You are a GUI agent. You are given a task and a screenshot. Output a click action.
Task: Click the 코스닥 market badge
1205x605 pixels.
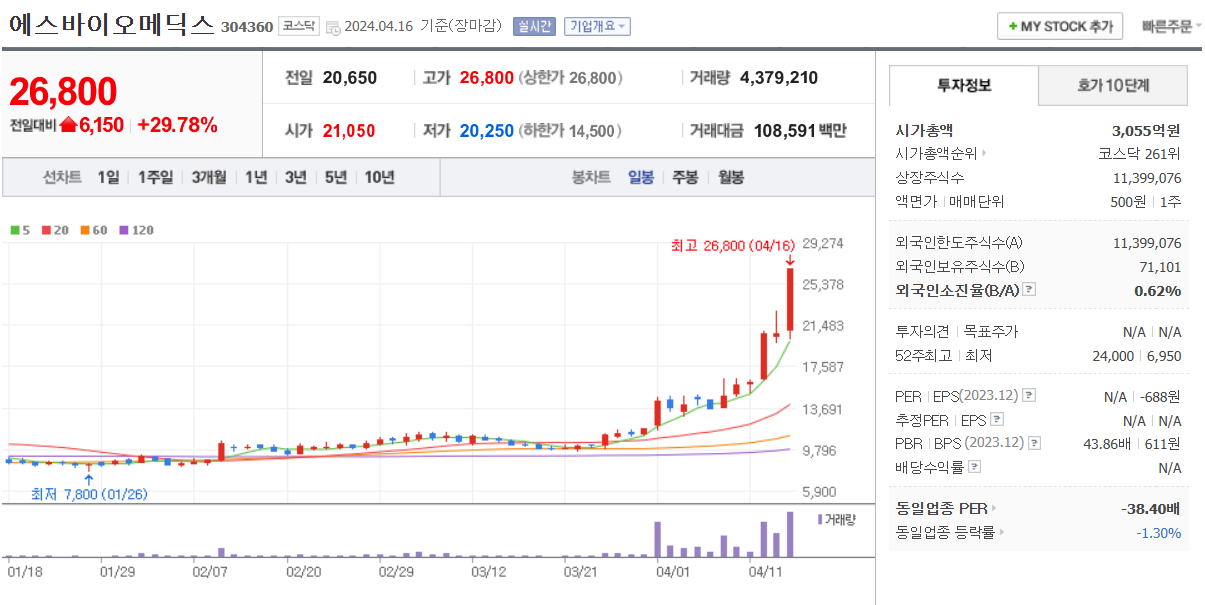tap(298, 27)
